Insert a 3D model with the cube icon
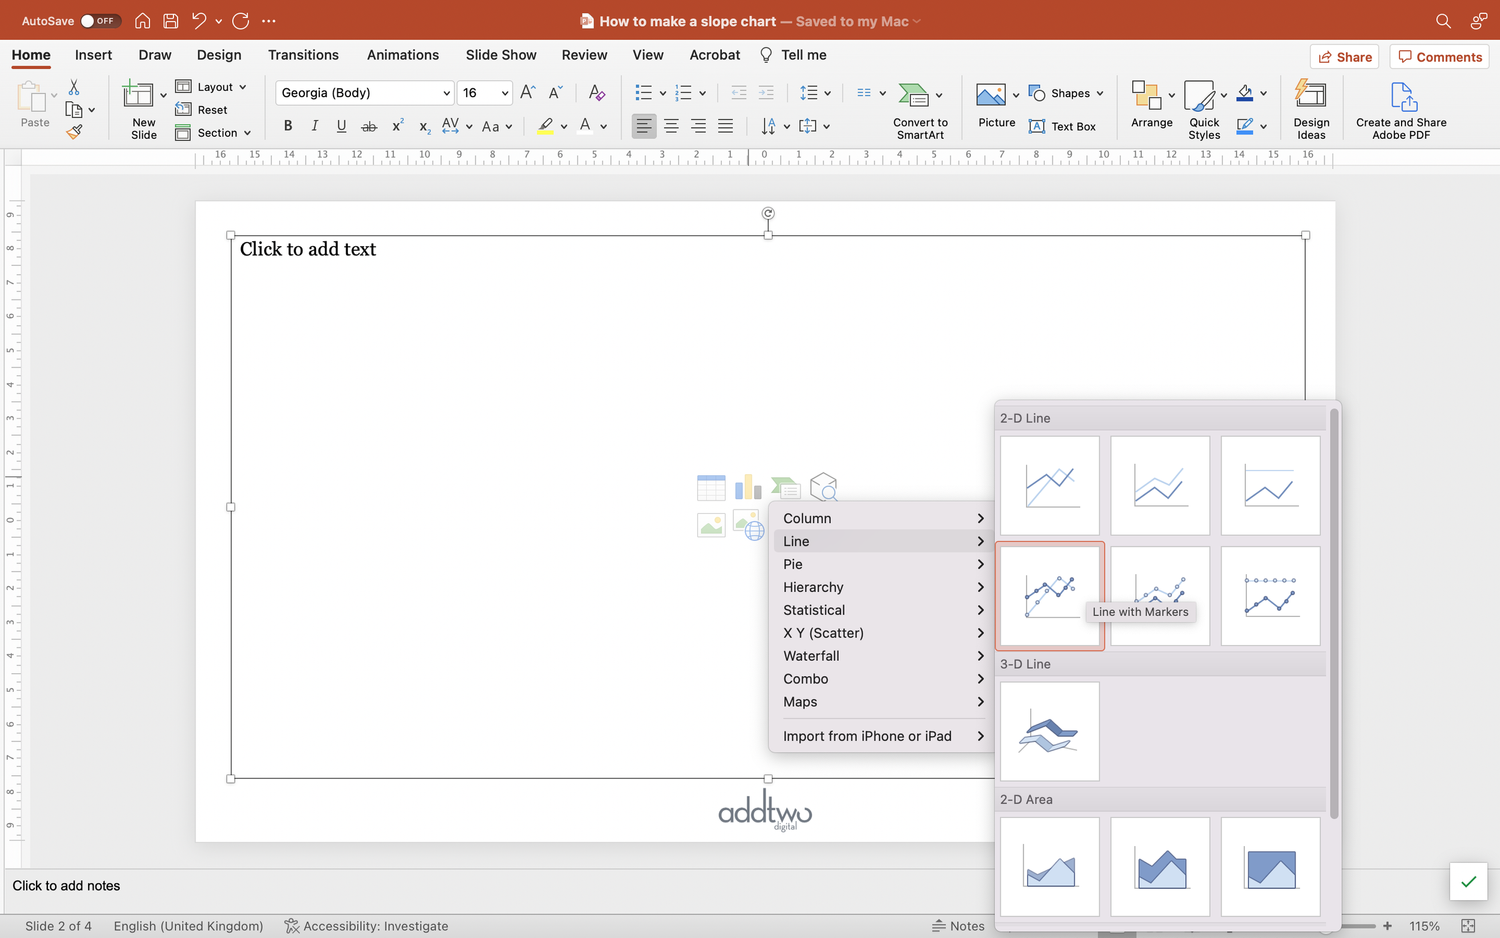 point(824,487)
